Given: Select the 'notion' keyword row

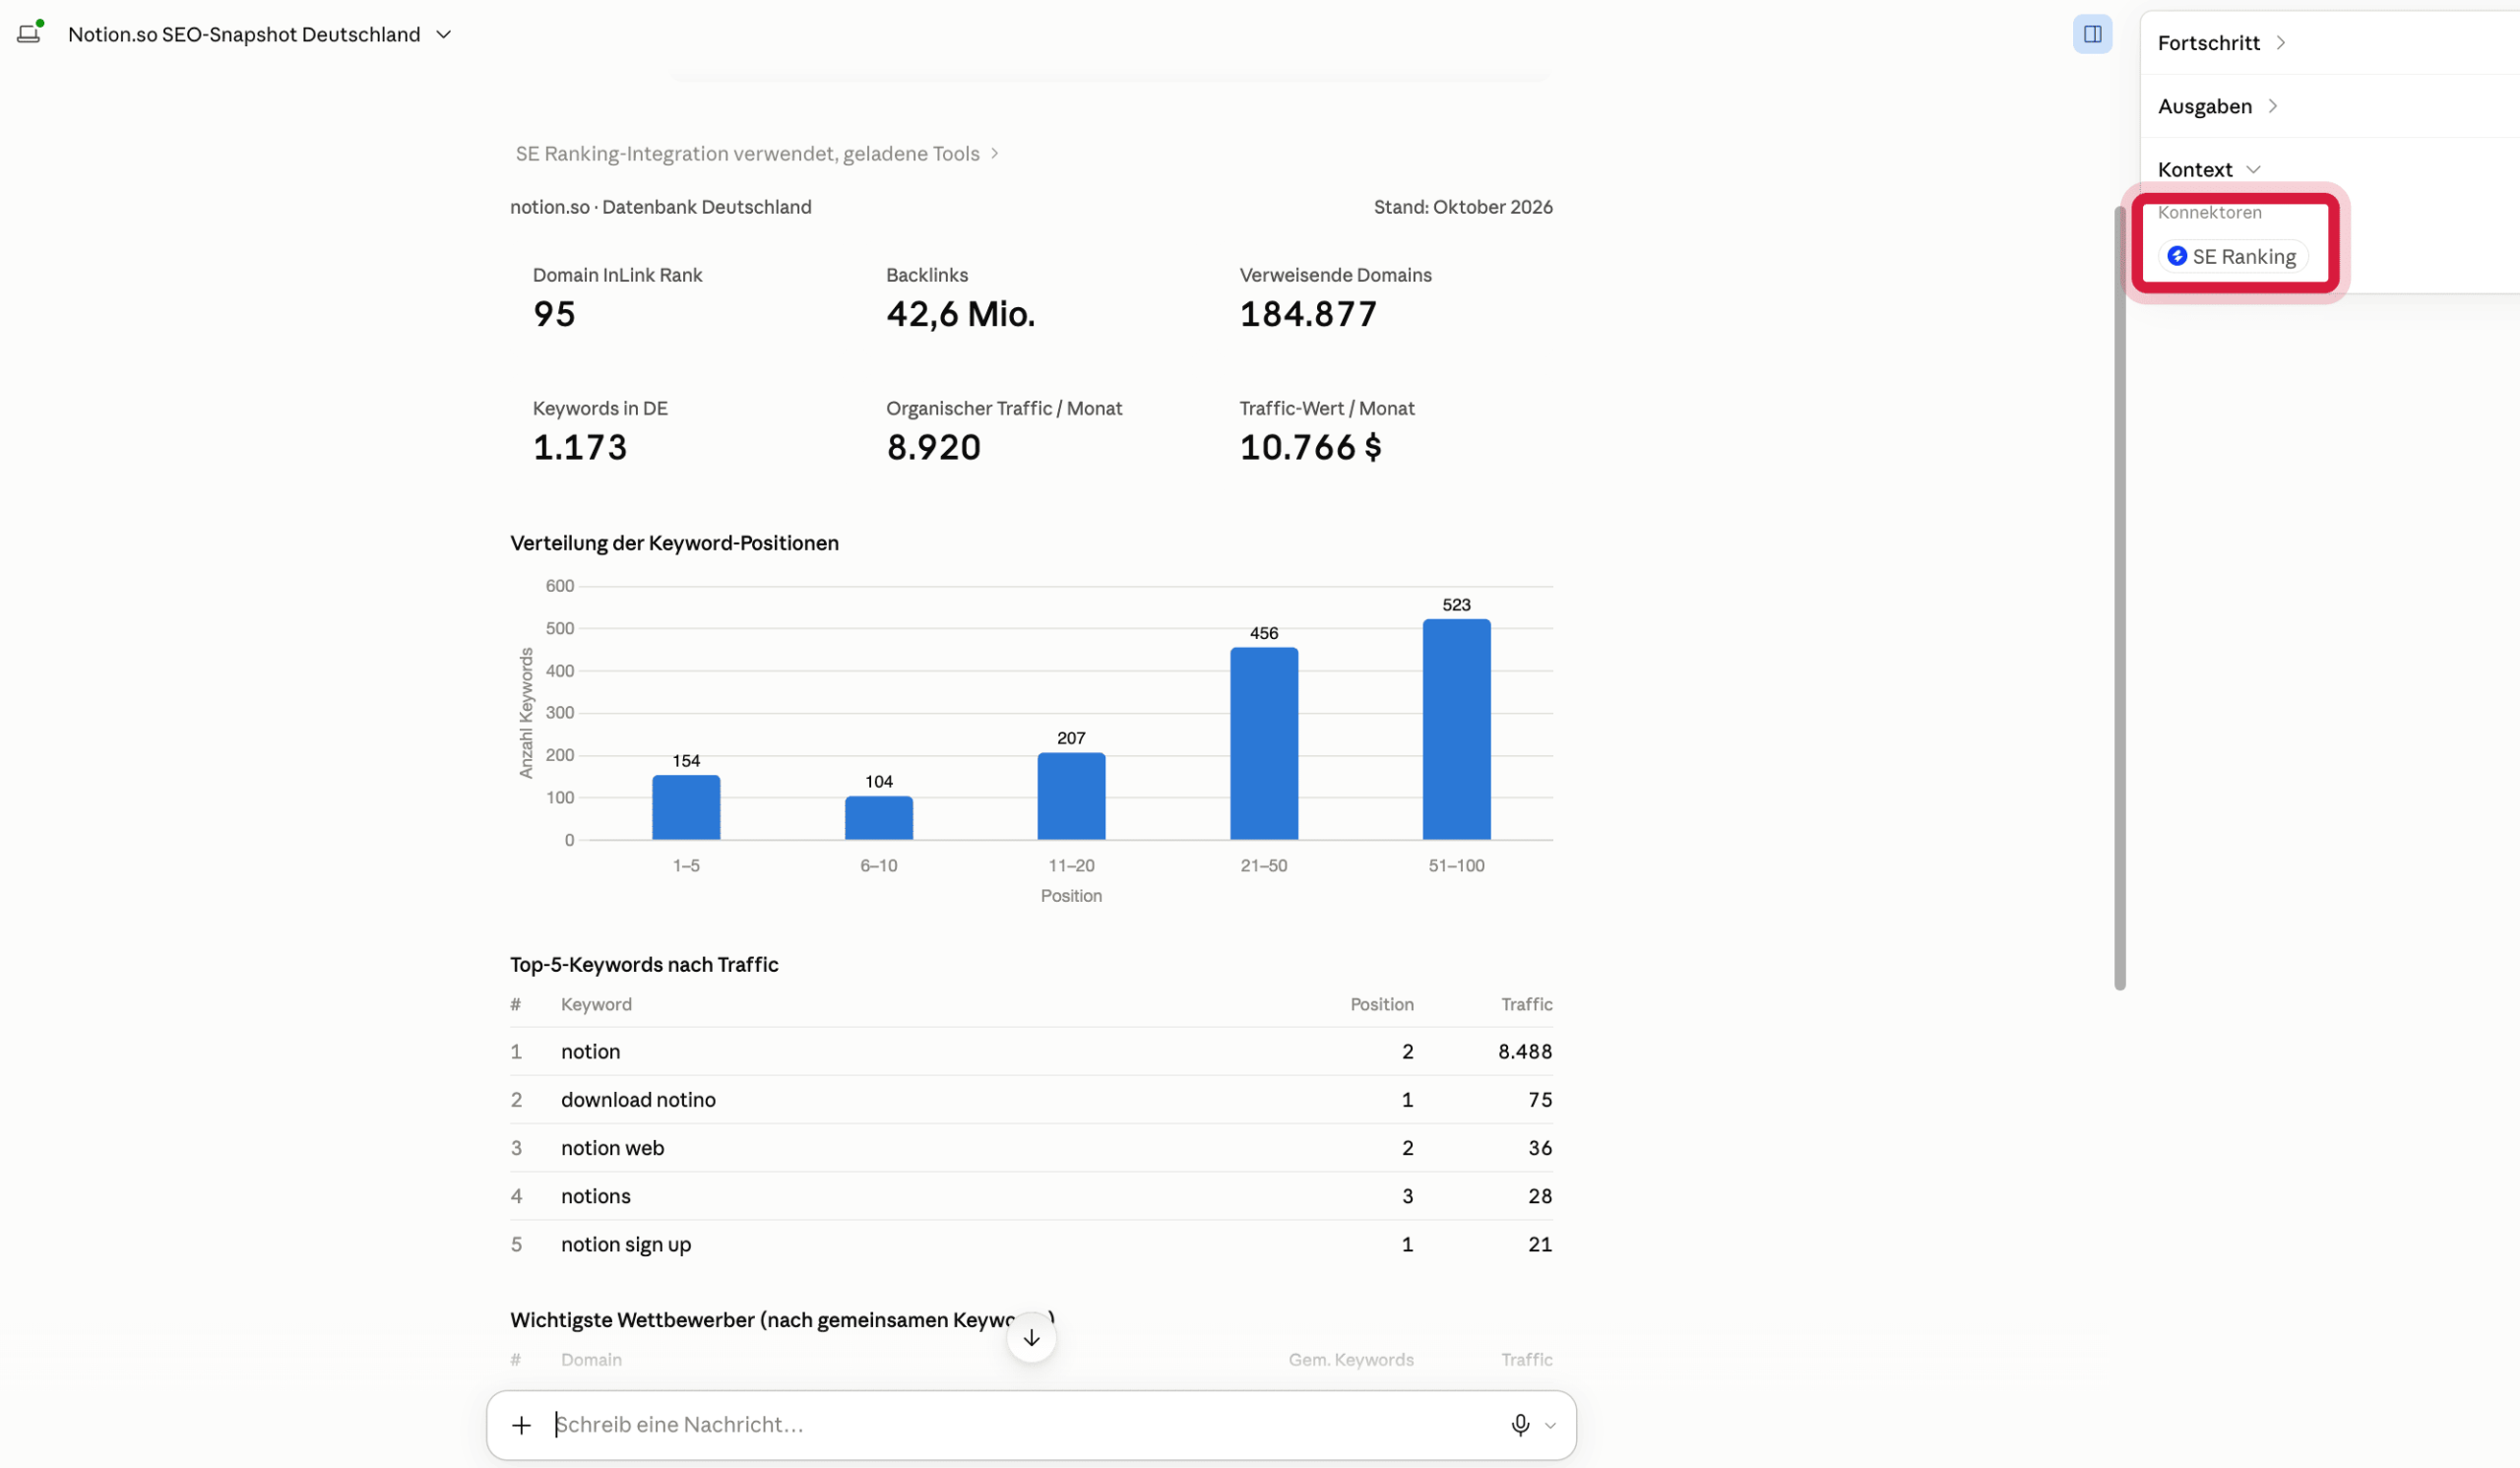Looking at the screenshot, I should (x=1031, y=1051).
